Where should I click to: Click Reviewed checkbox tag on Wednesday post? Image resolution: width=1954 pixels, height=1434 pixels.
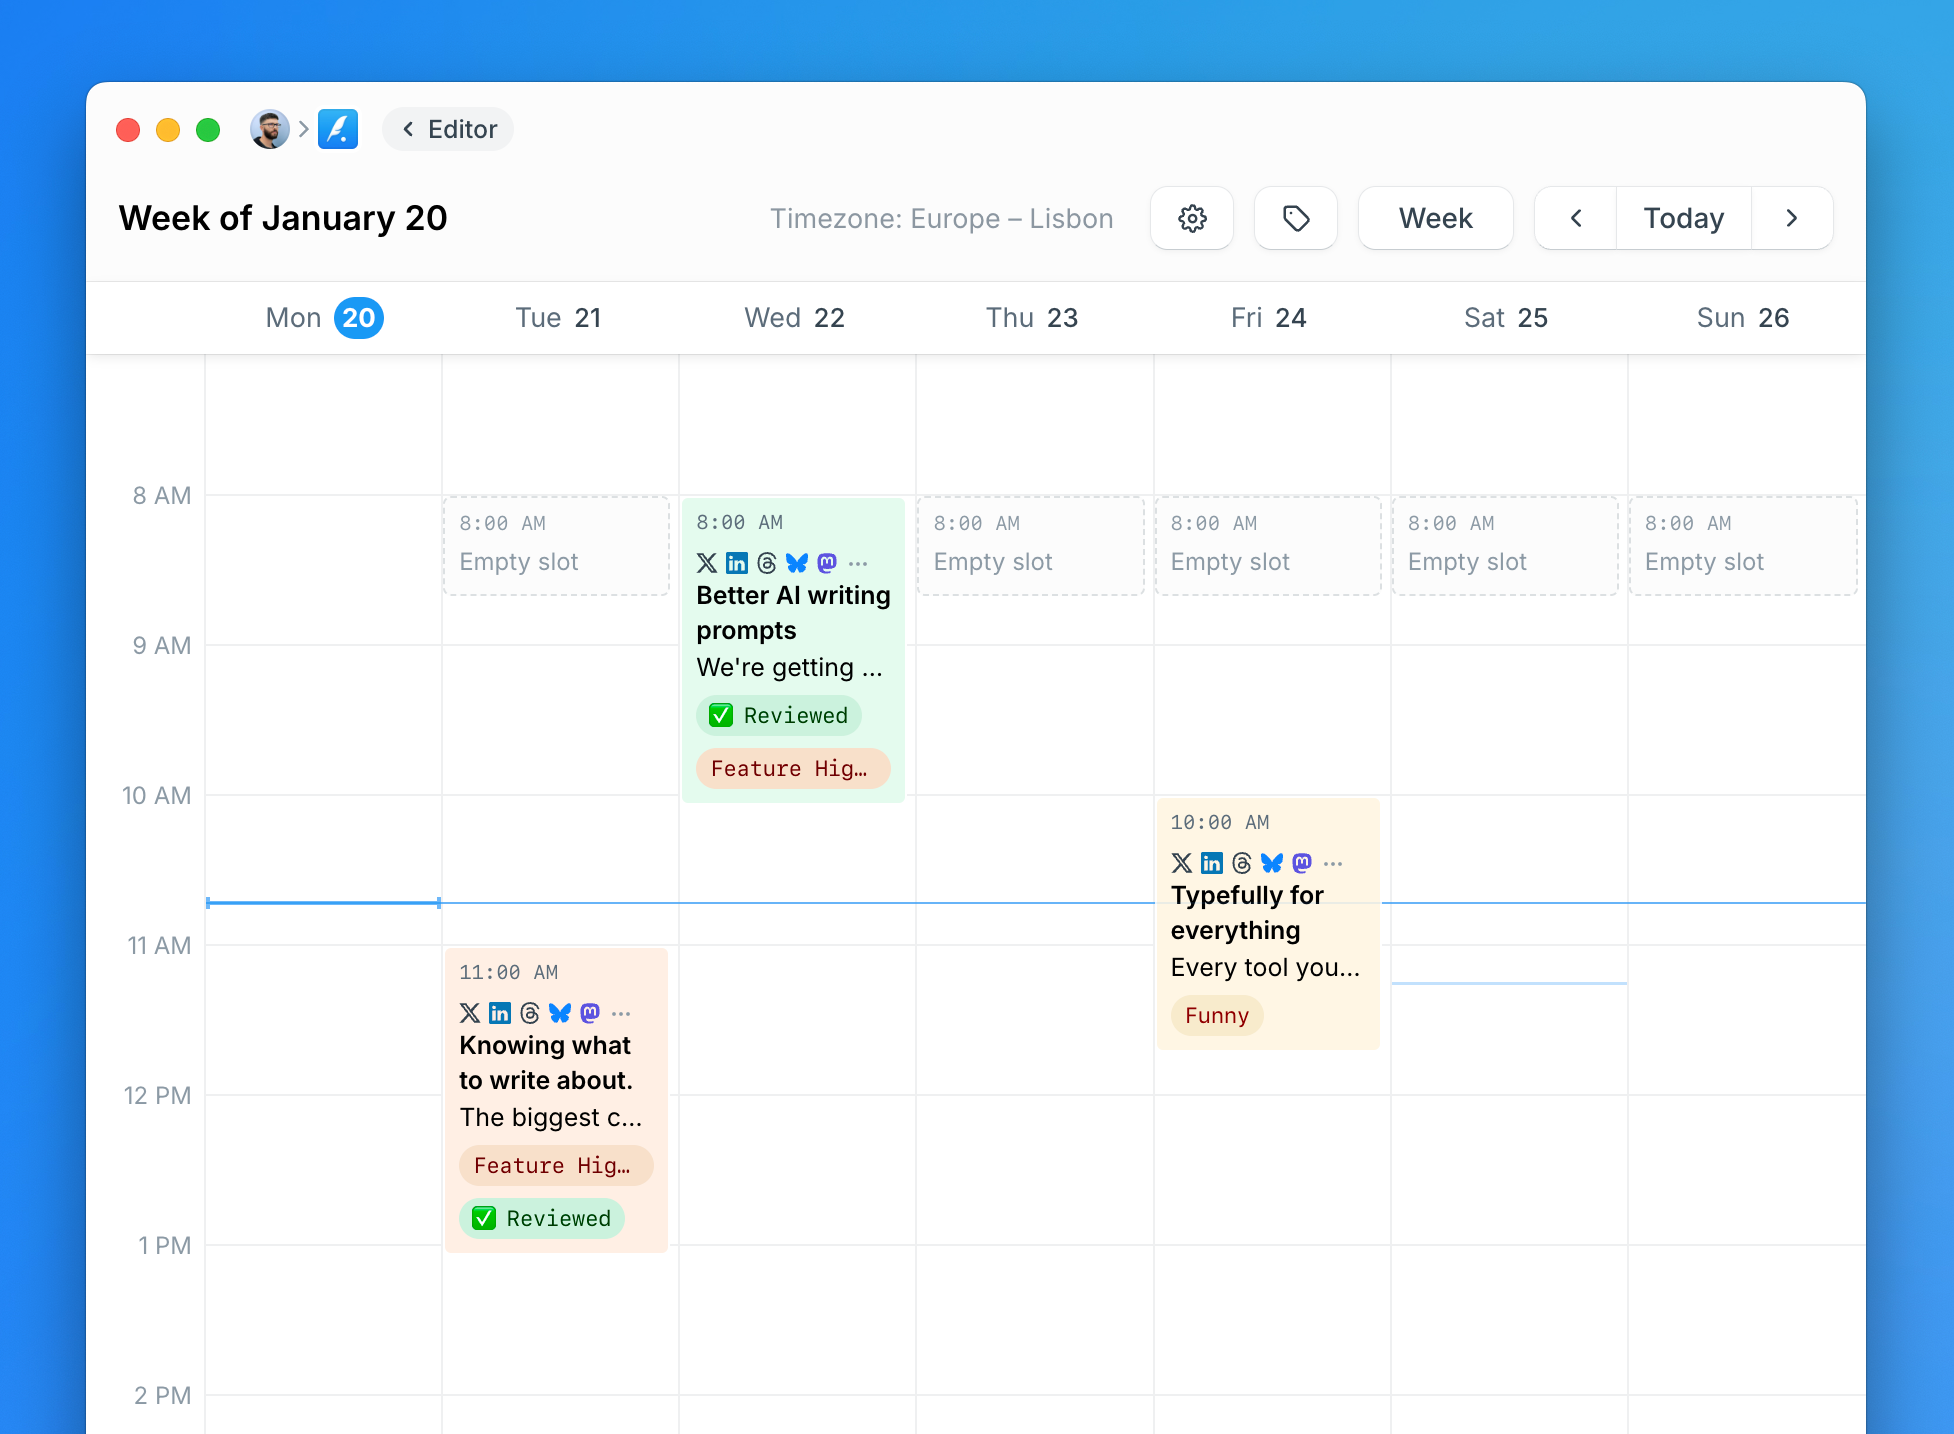pos(779,716)
